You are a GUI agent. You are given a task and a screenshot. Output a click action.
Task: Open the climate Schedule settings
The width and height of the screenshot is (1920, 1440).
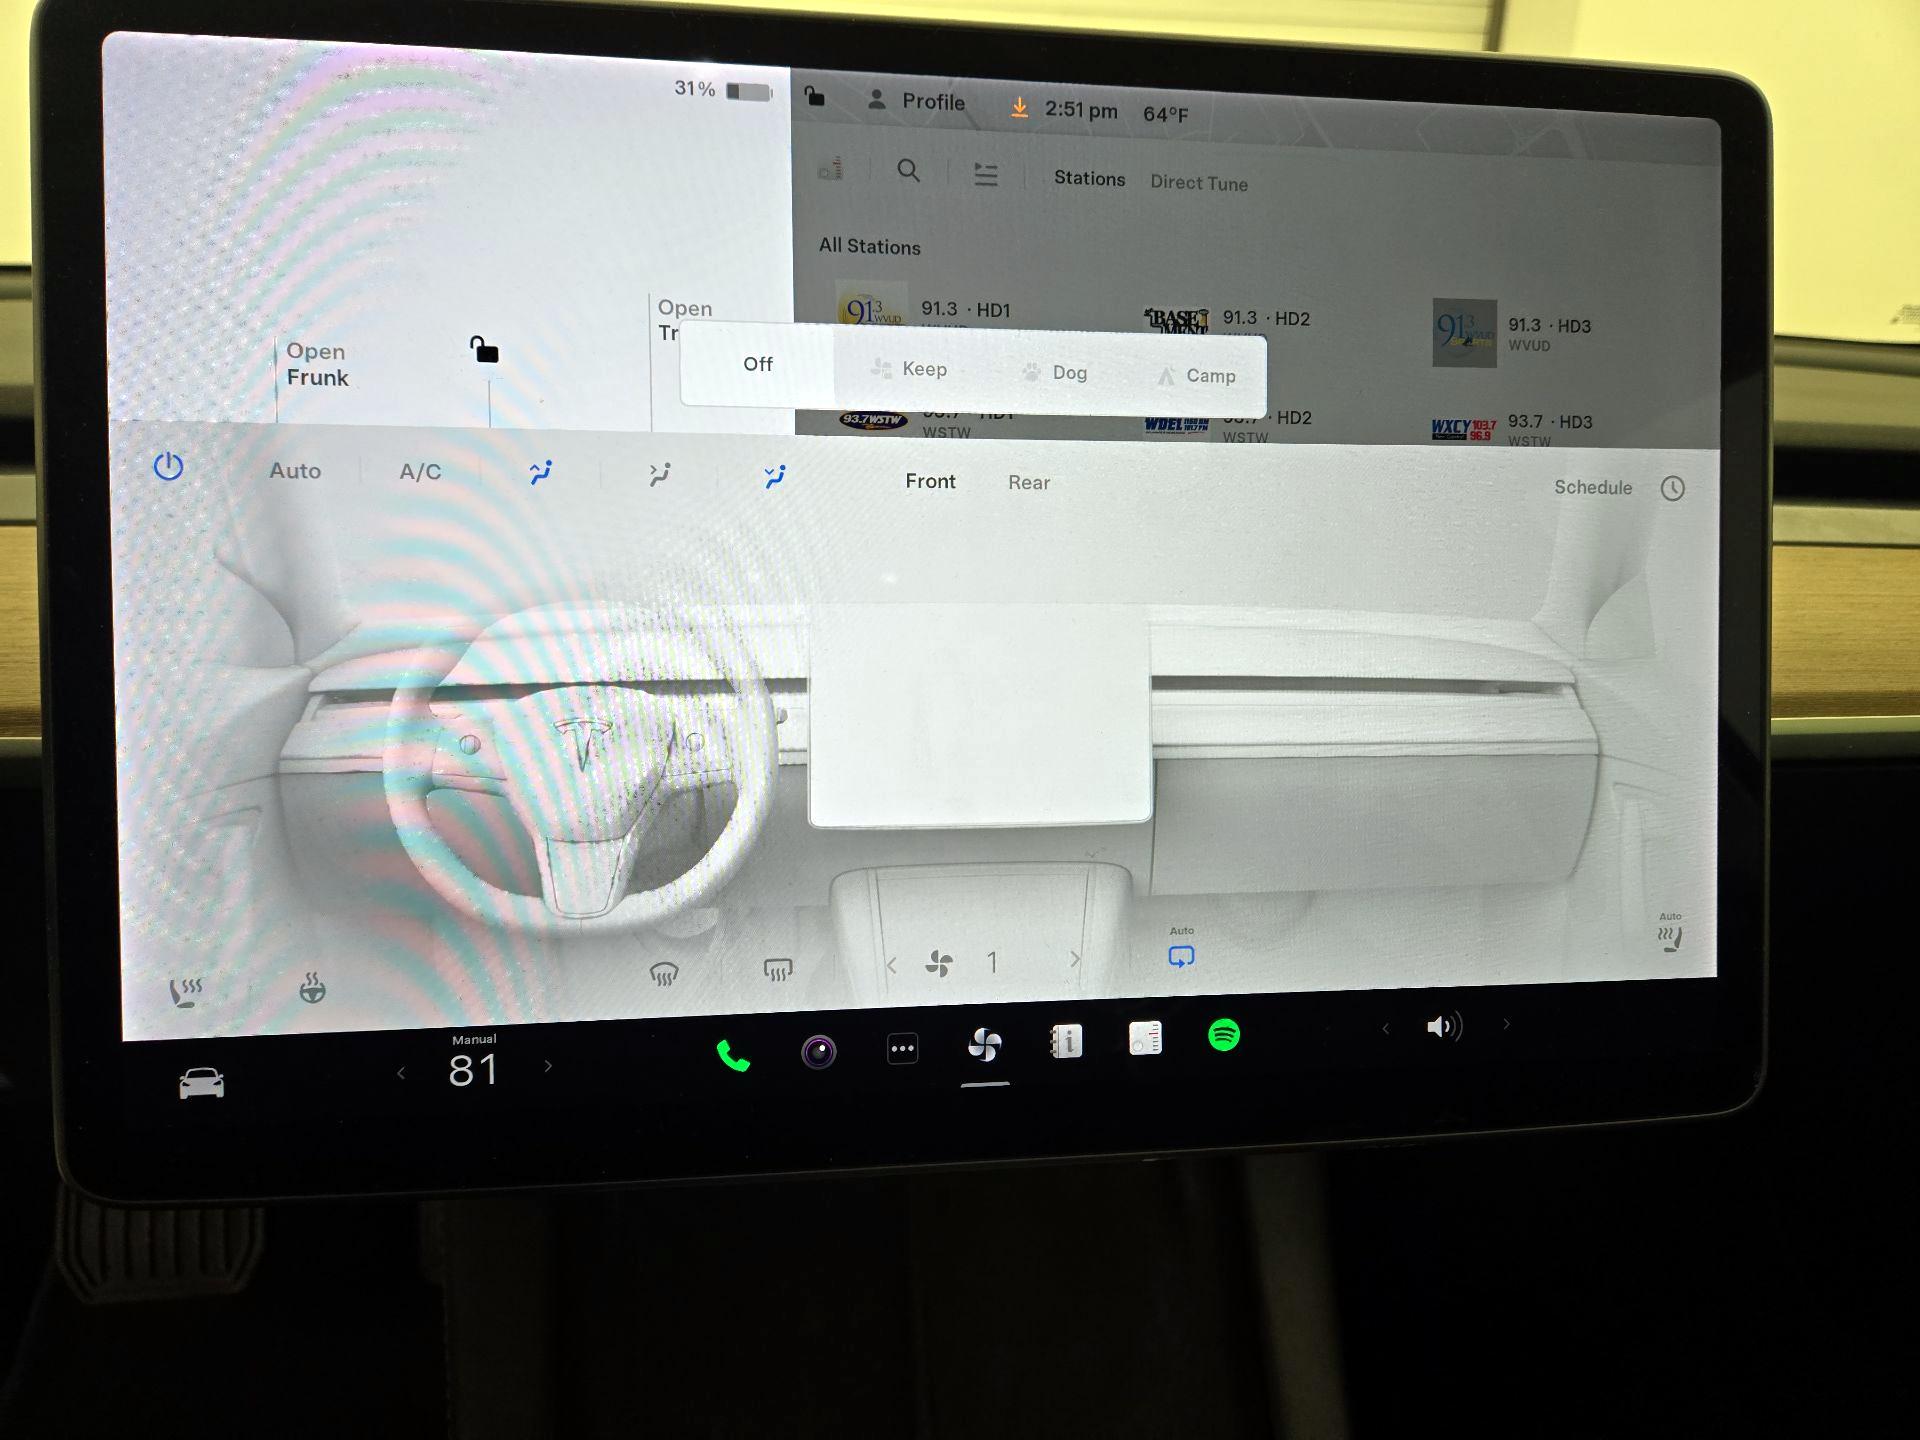[x=1592, y=488]
